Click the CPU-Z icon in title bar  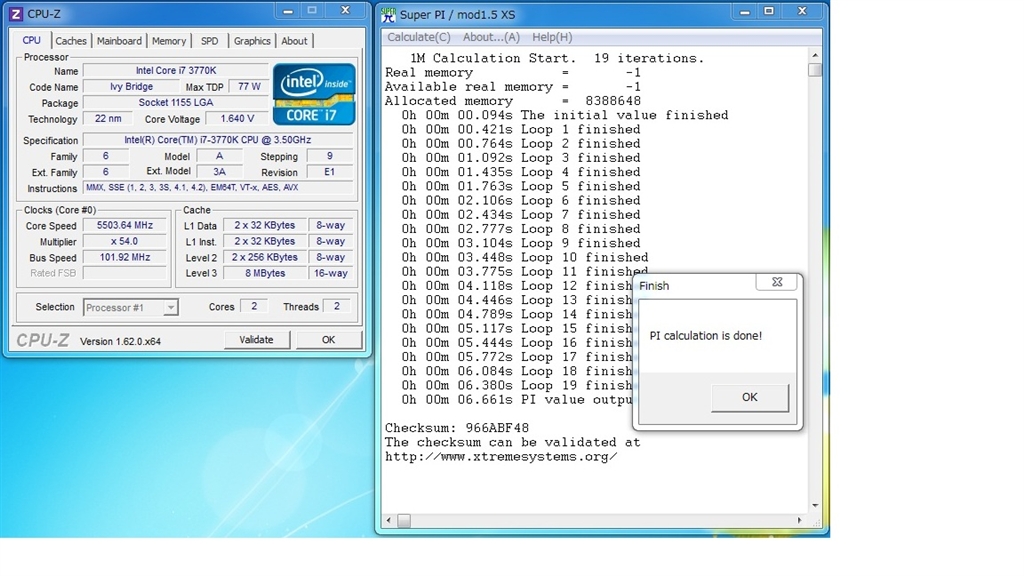[x=15, y=14]
